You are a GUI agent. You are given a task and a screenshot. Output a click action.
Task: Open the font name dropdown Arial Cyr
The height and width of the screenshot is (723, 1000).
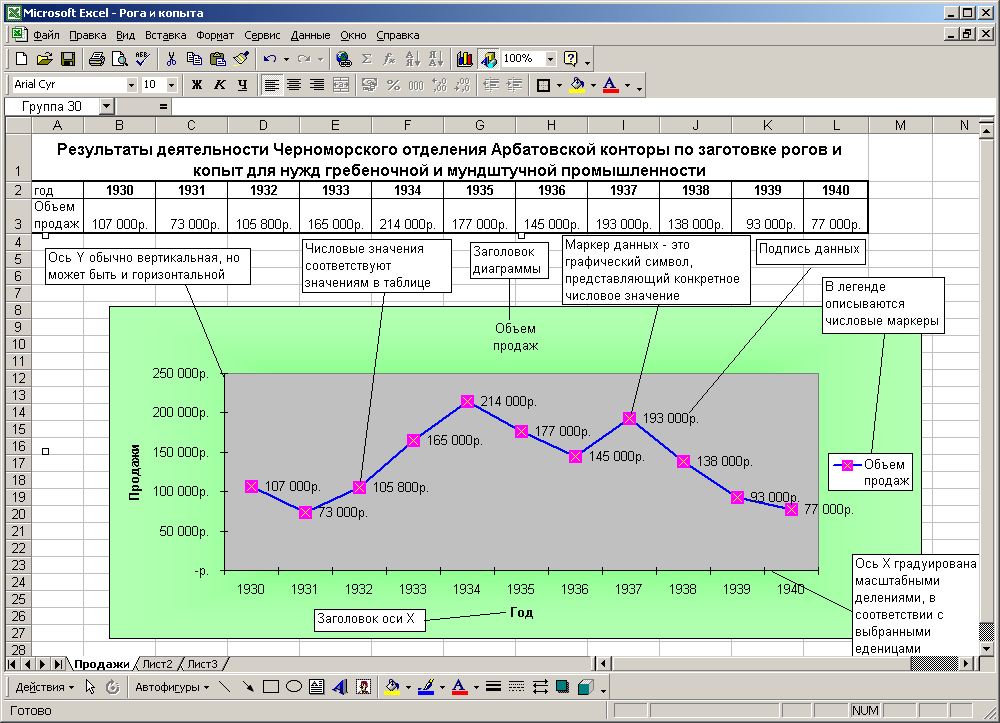point(131,85)
